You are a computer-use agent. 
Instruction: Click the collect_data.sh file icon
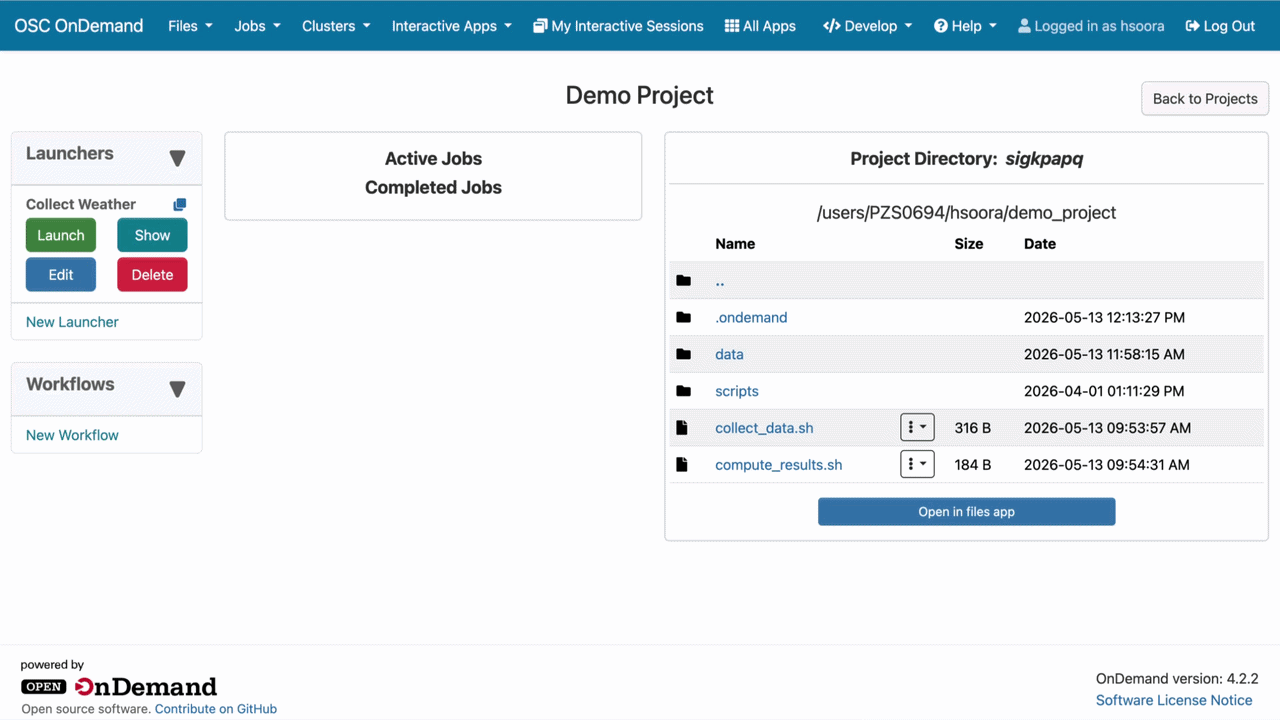pyautogui.click(x=682, y=428)
